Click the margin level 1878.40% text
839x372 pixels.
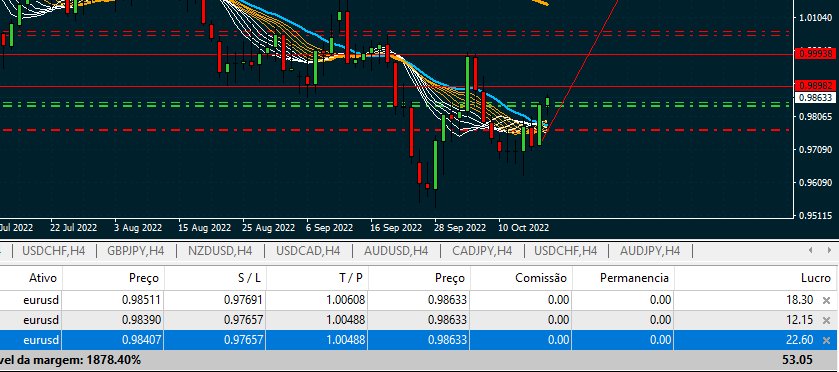coord(113,360)
